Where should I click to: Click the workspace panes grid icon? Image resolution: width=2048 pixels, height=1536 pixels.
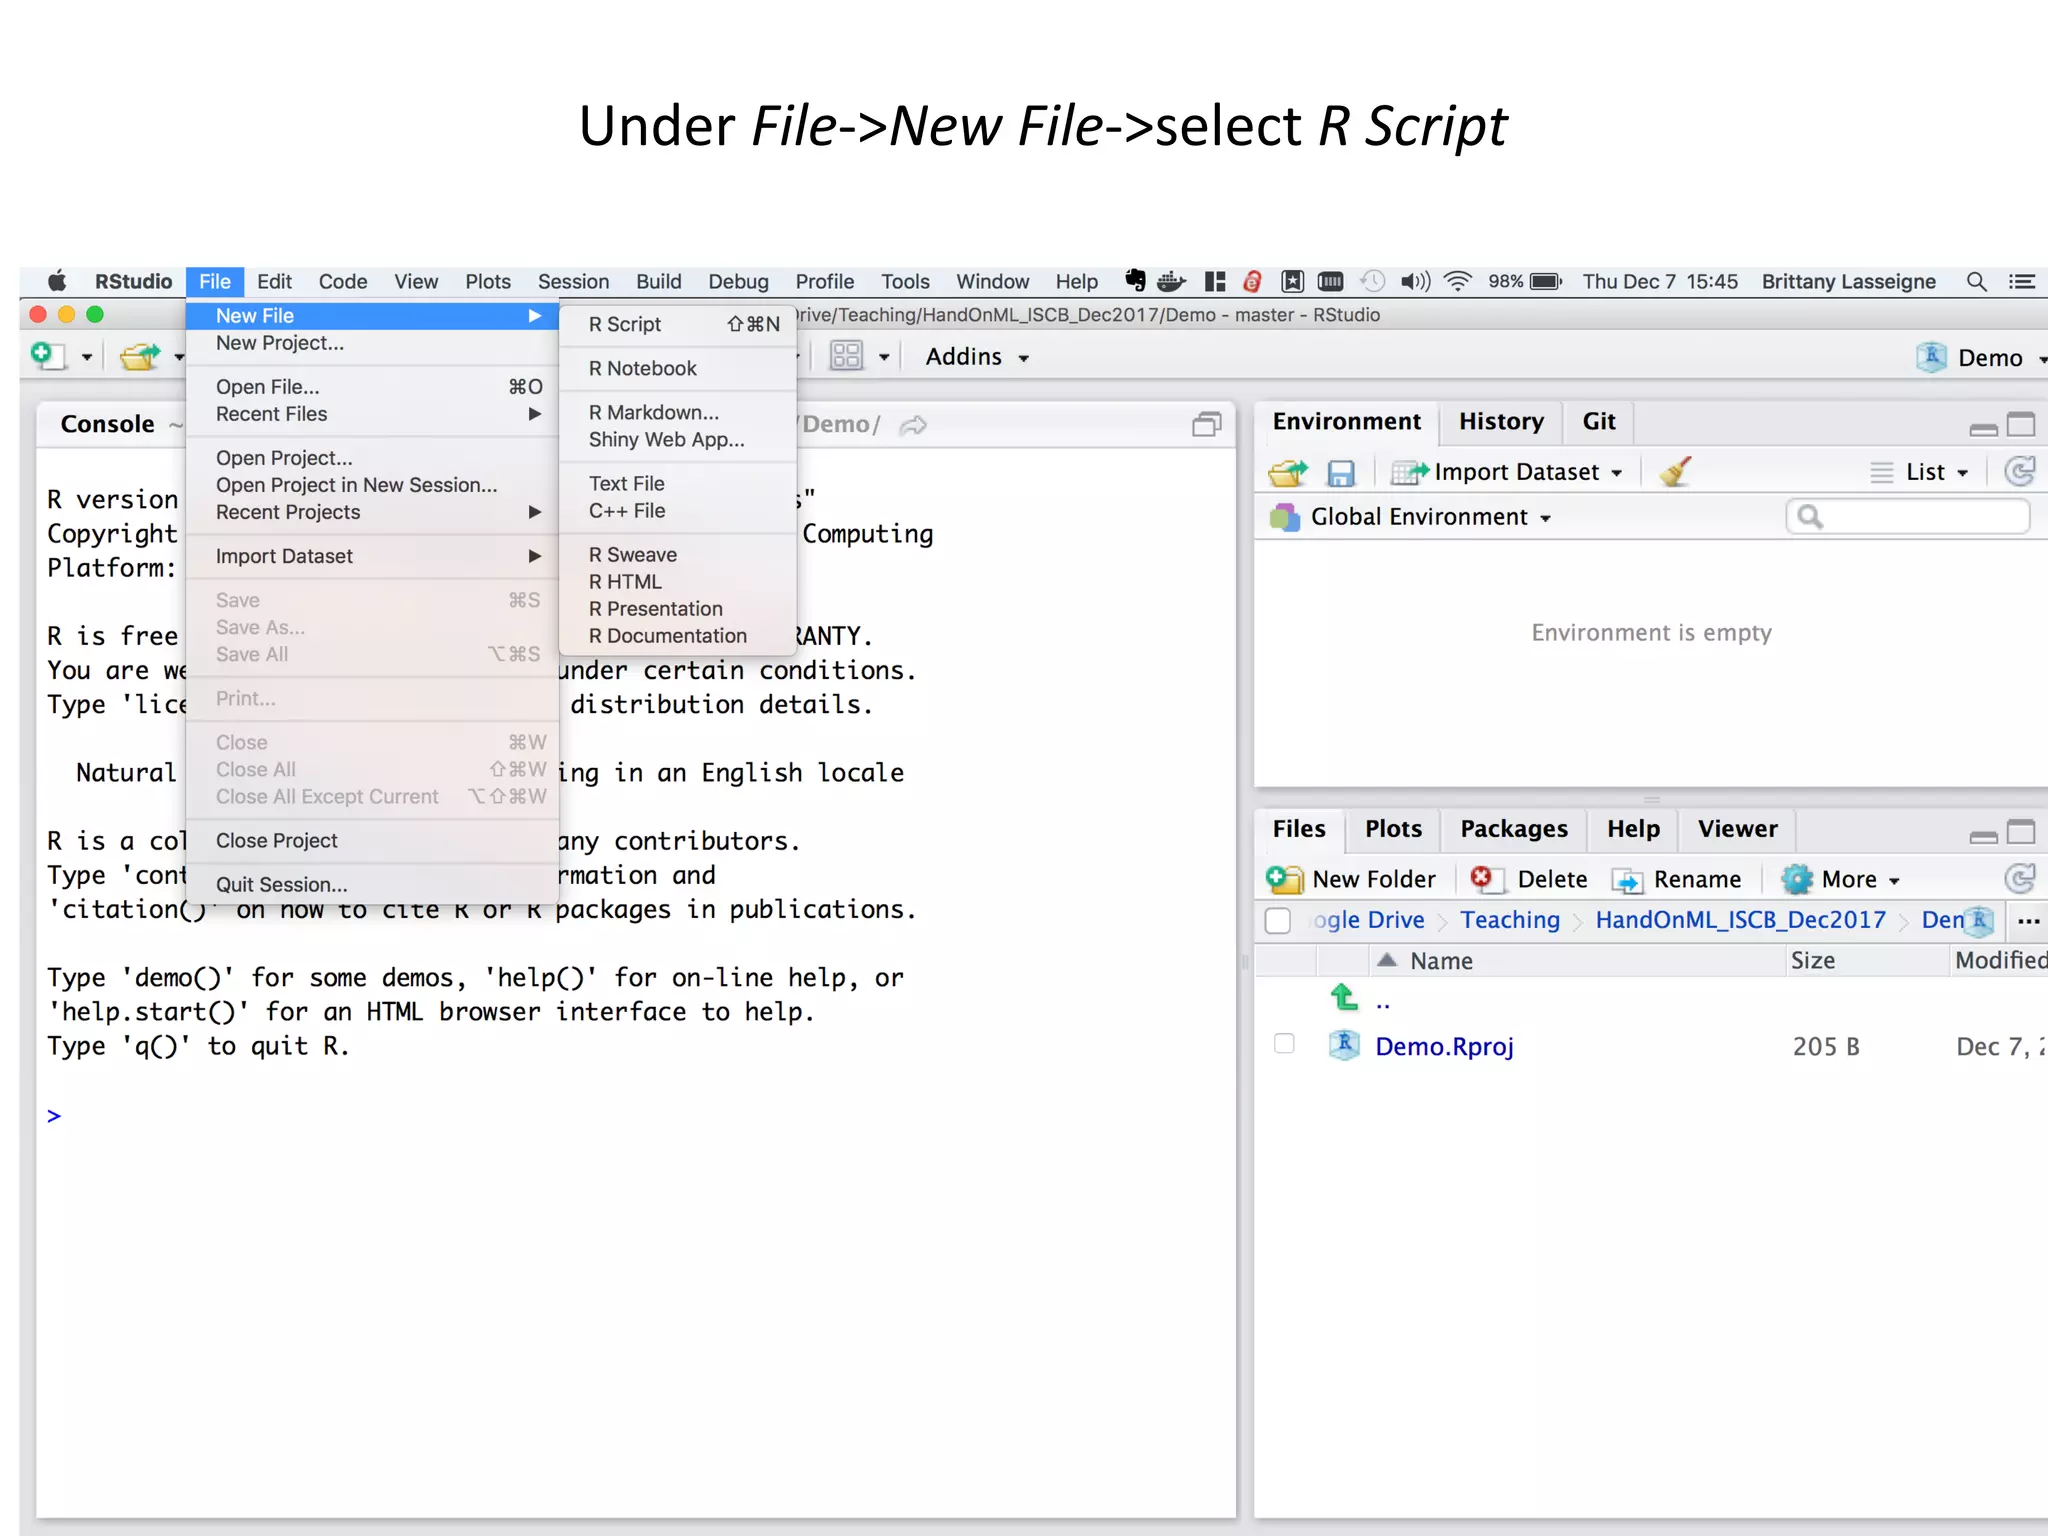pyautogui.click(x=846, y=356)
